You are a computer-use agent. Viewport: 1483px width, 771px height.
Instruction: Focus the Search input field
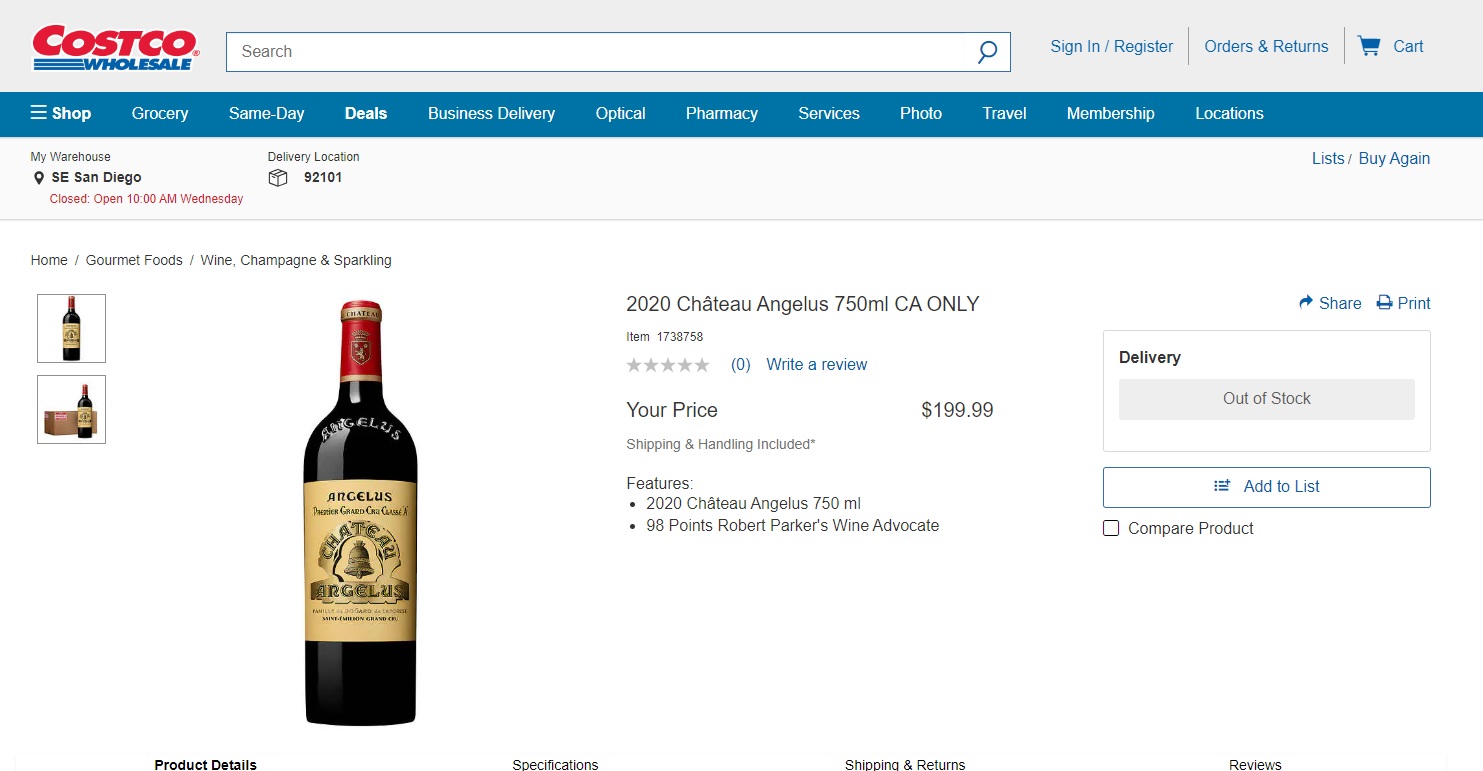pyautogui.click(x=600, y=52)
